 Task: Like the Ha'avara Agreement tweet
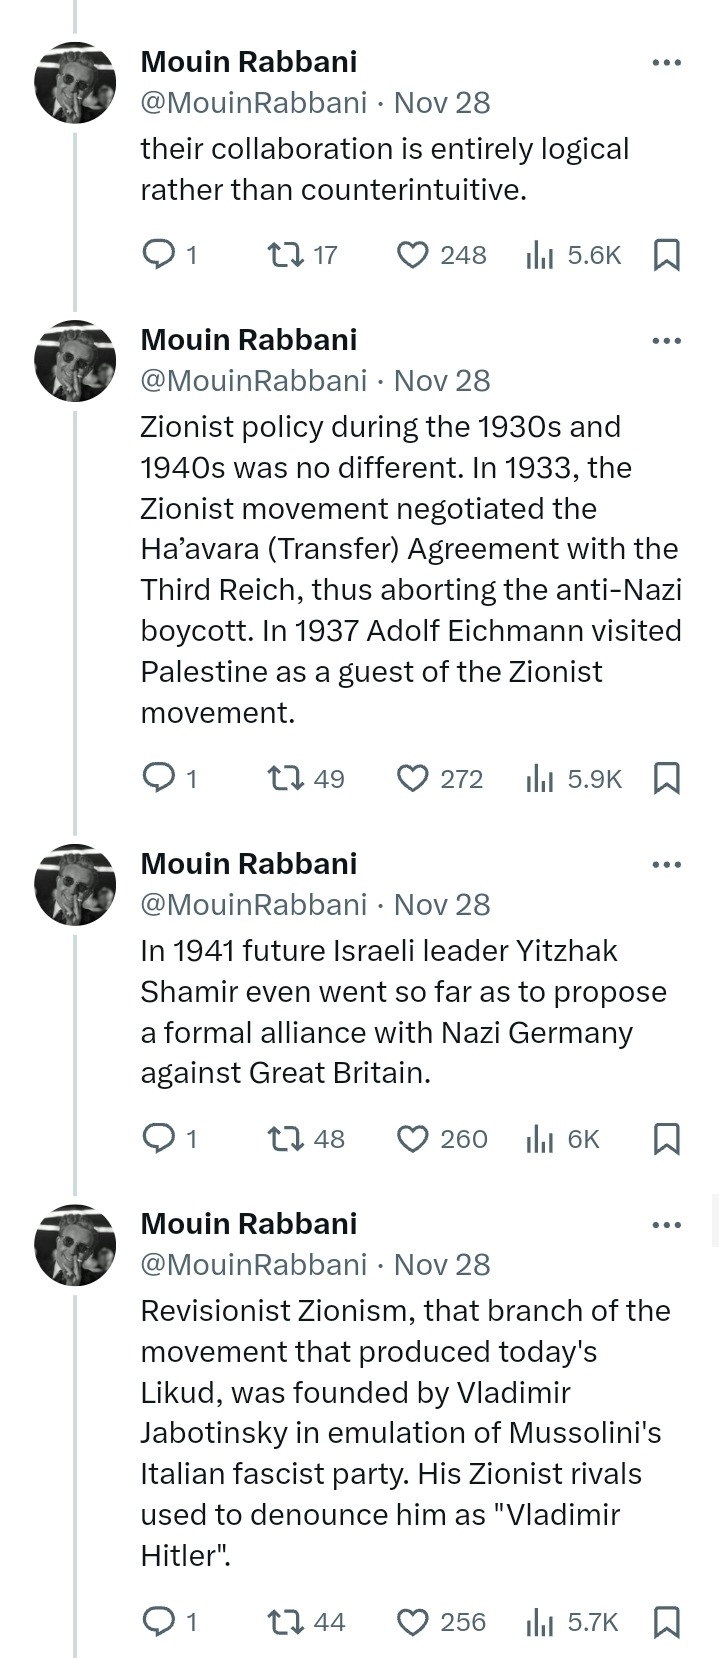[x=412, y=778]
